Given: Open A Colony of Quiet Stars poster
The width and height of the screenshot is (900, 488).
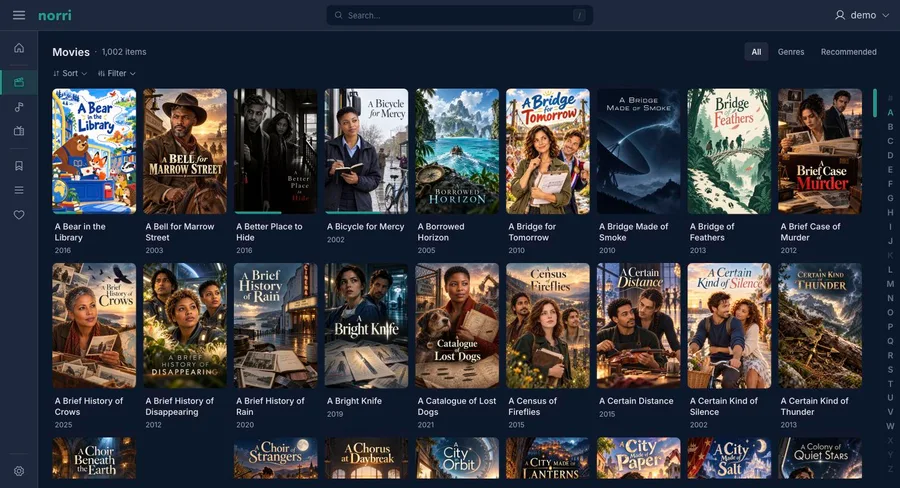Looking at the screenshot, I should click(820, 458).
